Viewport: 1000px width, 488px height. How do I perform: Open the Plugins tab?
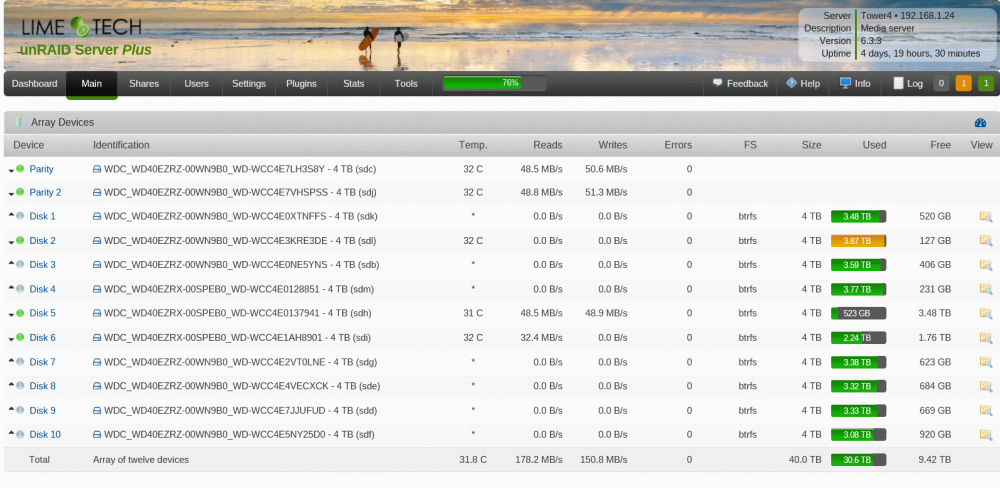coord(302,84)
